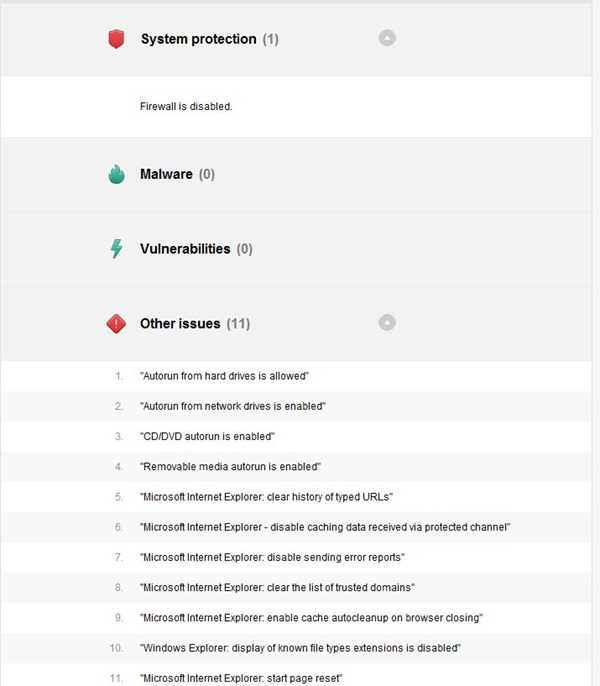Click the red diamond Other issues icon
600x686 pixels.
pyautogui.click(x=117, y=324)
